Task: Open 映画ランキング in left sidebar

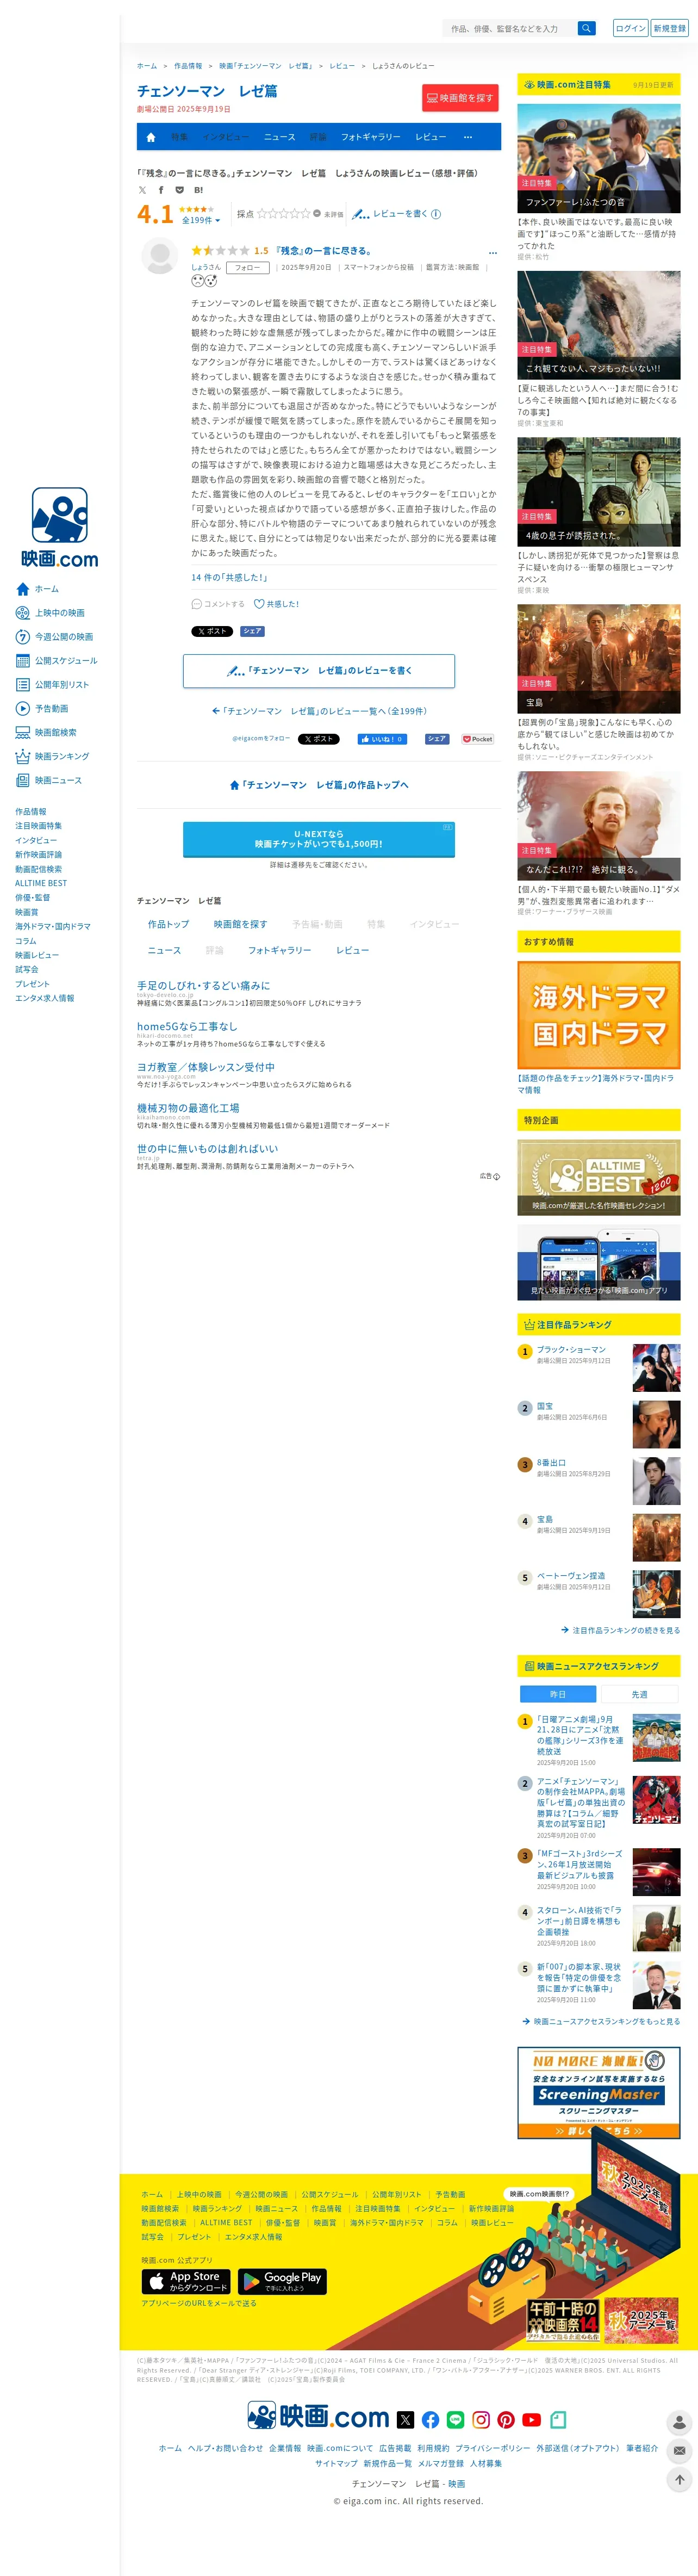Action: (52, 756)
